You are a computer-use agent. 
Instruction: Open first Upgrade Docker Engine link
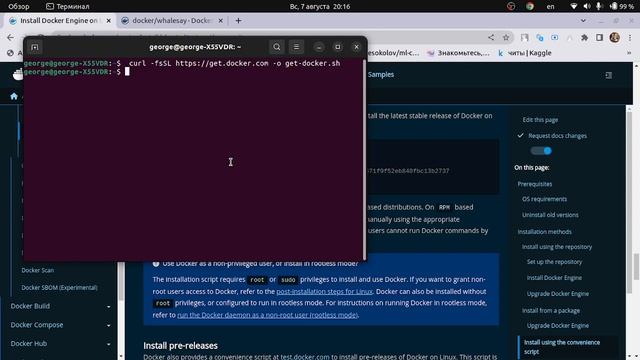click(x=558, y=294)
